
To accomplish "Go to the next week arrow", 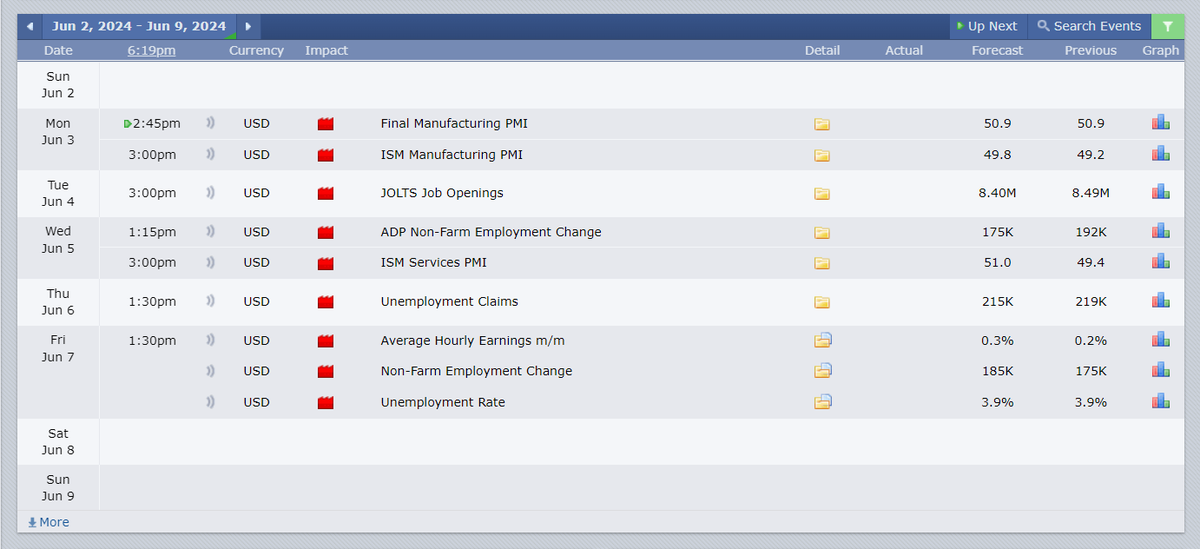I will click(248, 26).
